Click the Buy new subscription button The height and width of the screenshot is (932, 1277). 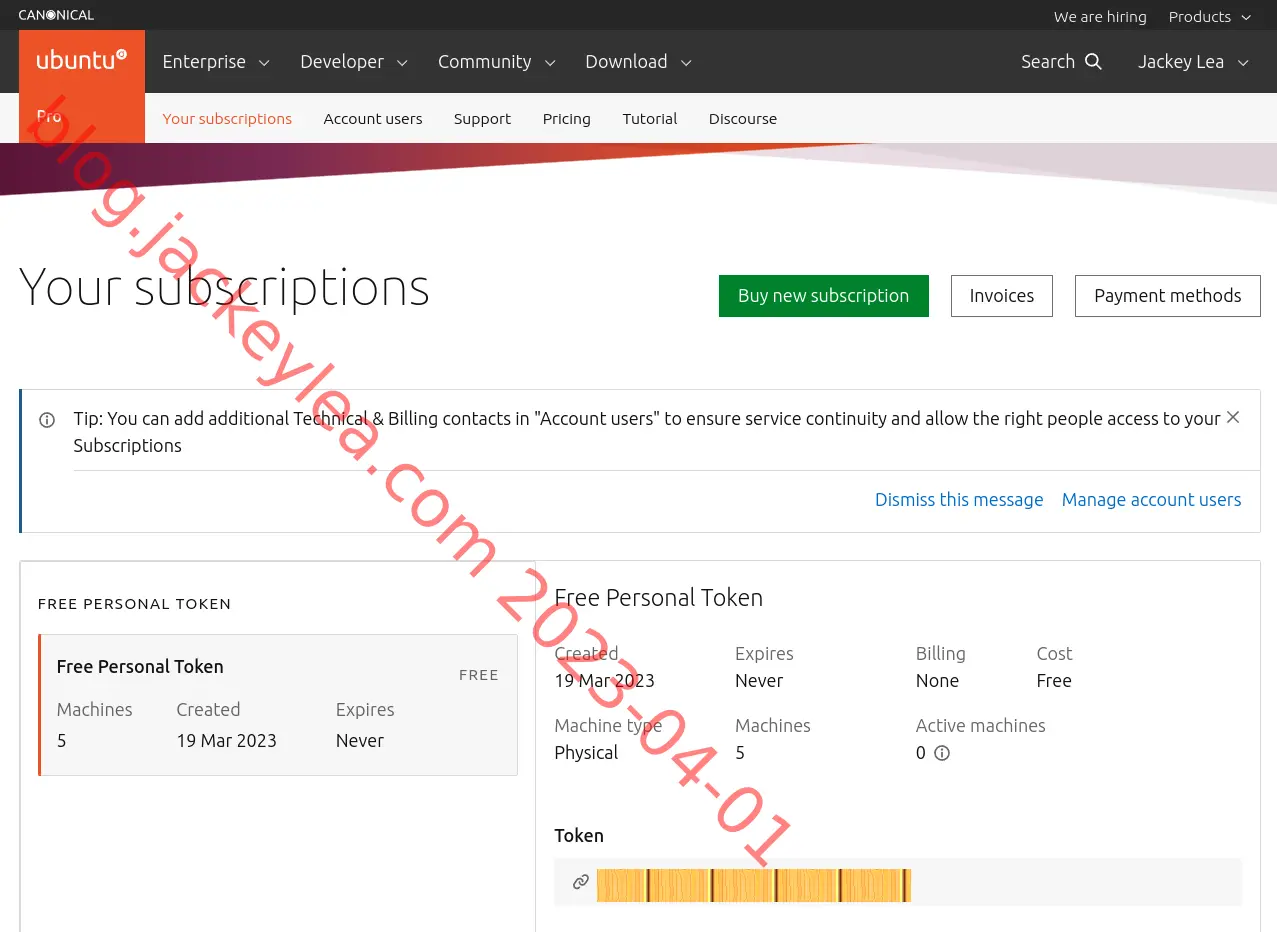pos(824,296)
